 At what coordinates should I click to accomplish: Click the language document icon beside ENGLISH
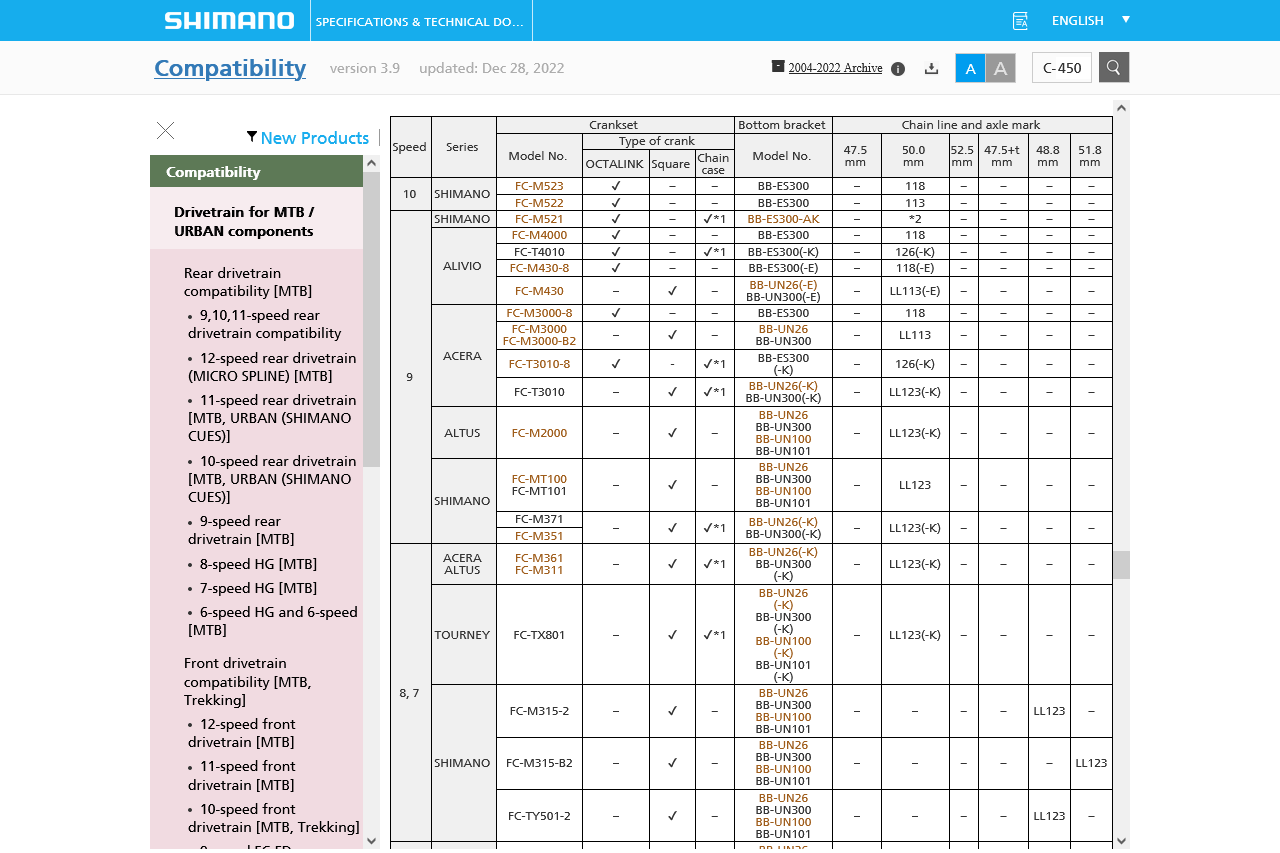pos(1020,21)
